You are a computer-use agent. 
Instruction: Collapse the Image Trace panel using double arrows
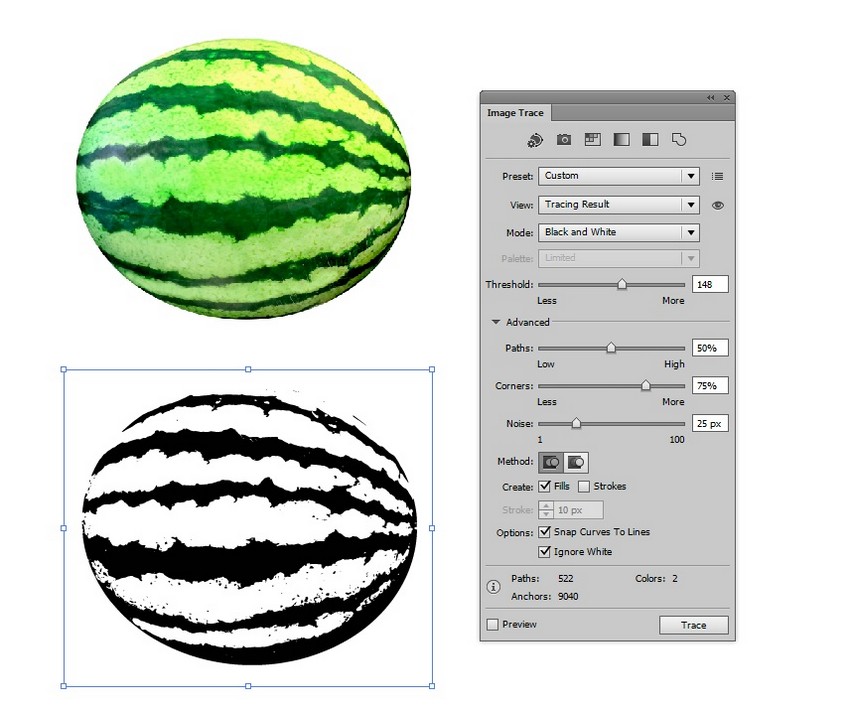[x=711, y=98]
